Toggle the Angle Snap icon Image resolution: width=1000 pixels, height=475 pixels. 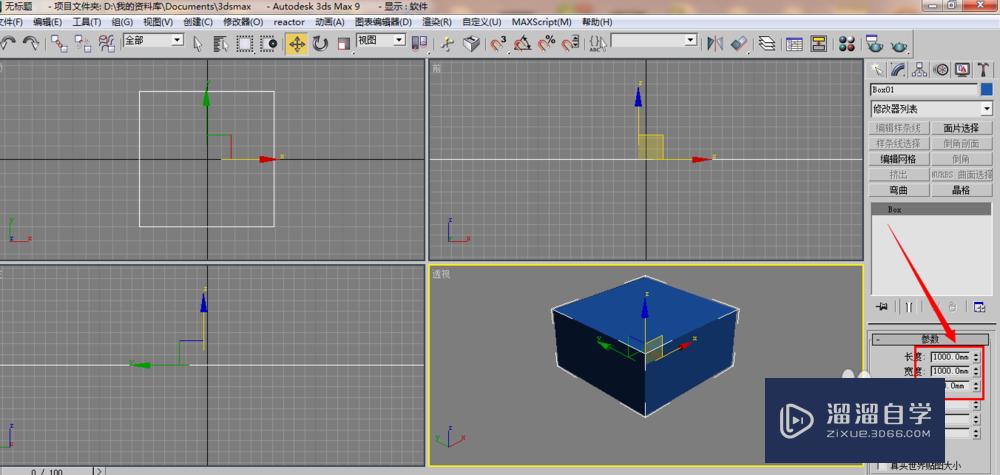pyautogui.click(x=522, y=43)
